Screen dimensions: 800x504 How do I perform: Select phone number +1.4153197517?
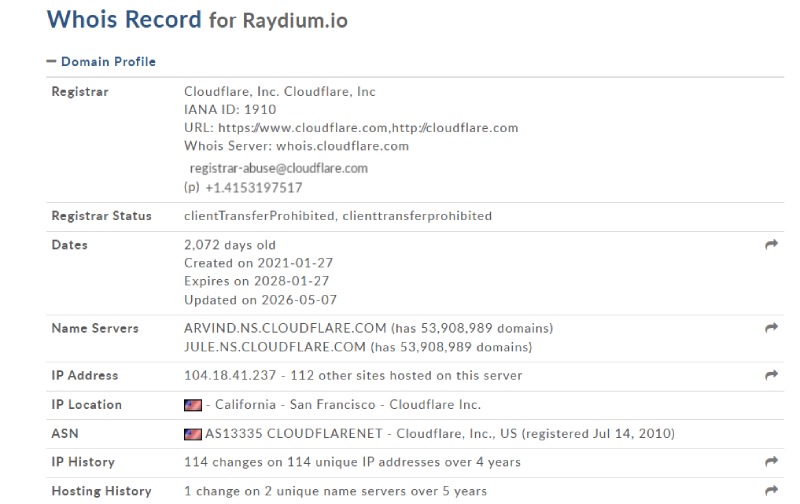tap(254, 188)
